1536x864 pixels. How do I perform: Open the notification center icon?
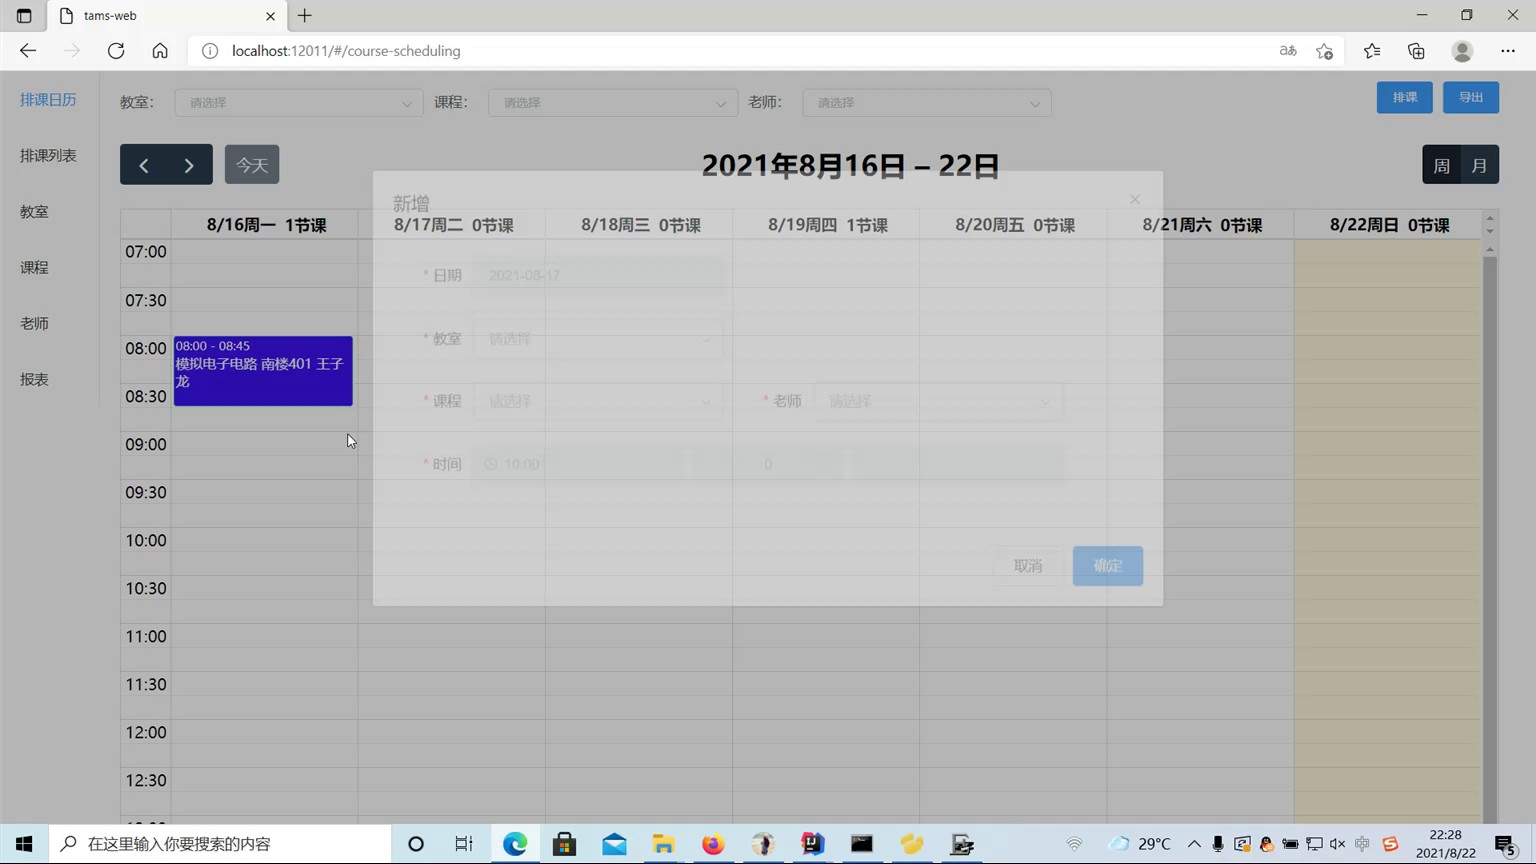point(1506,844)
